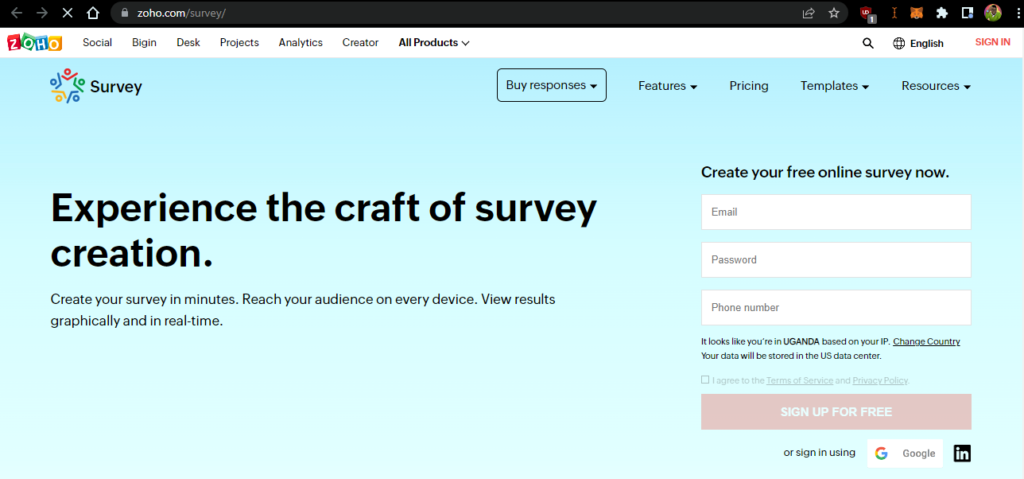Sign in with LinkedIn icon
This screenshot has width=1024, height=479.
pyautogui.click(x=962, y=453)
